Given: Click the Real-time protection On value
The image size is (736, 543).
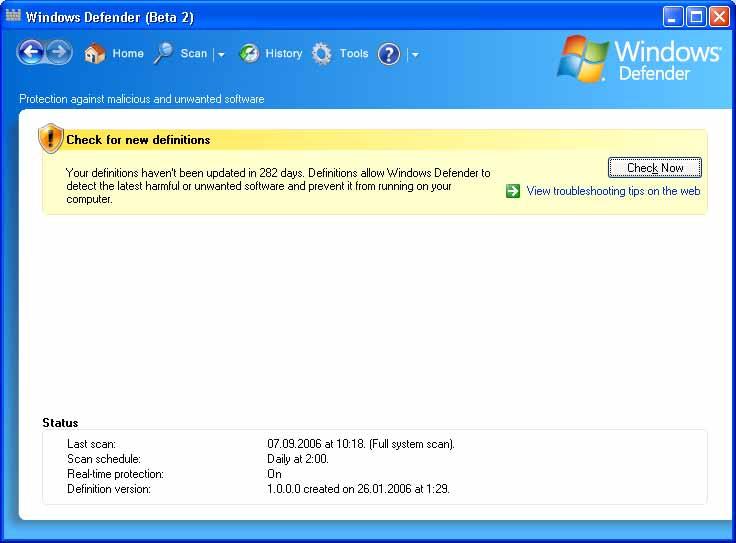Looking at the screenshot, I should pyautogui.click(x=274, y=474).
